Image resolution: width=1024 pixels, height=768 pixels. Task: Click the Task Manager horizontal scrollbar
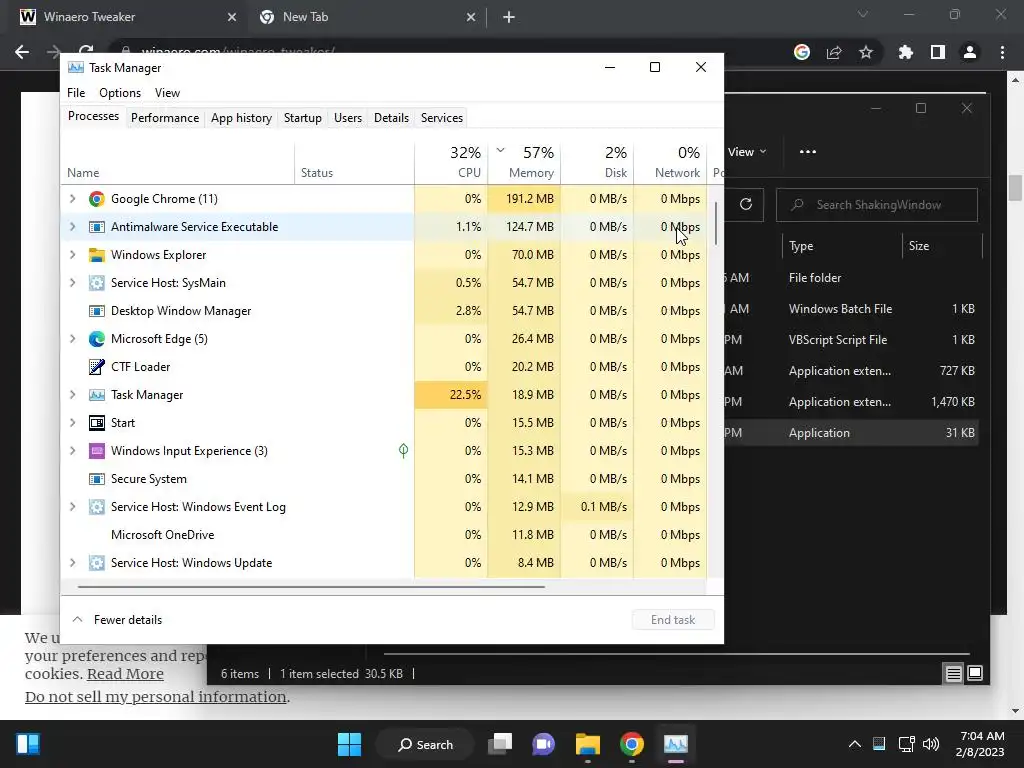[x=311, y=586]
